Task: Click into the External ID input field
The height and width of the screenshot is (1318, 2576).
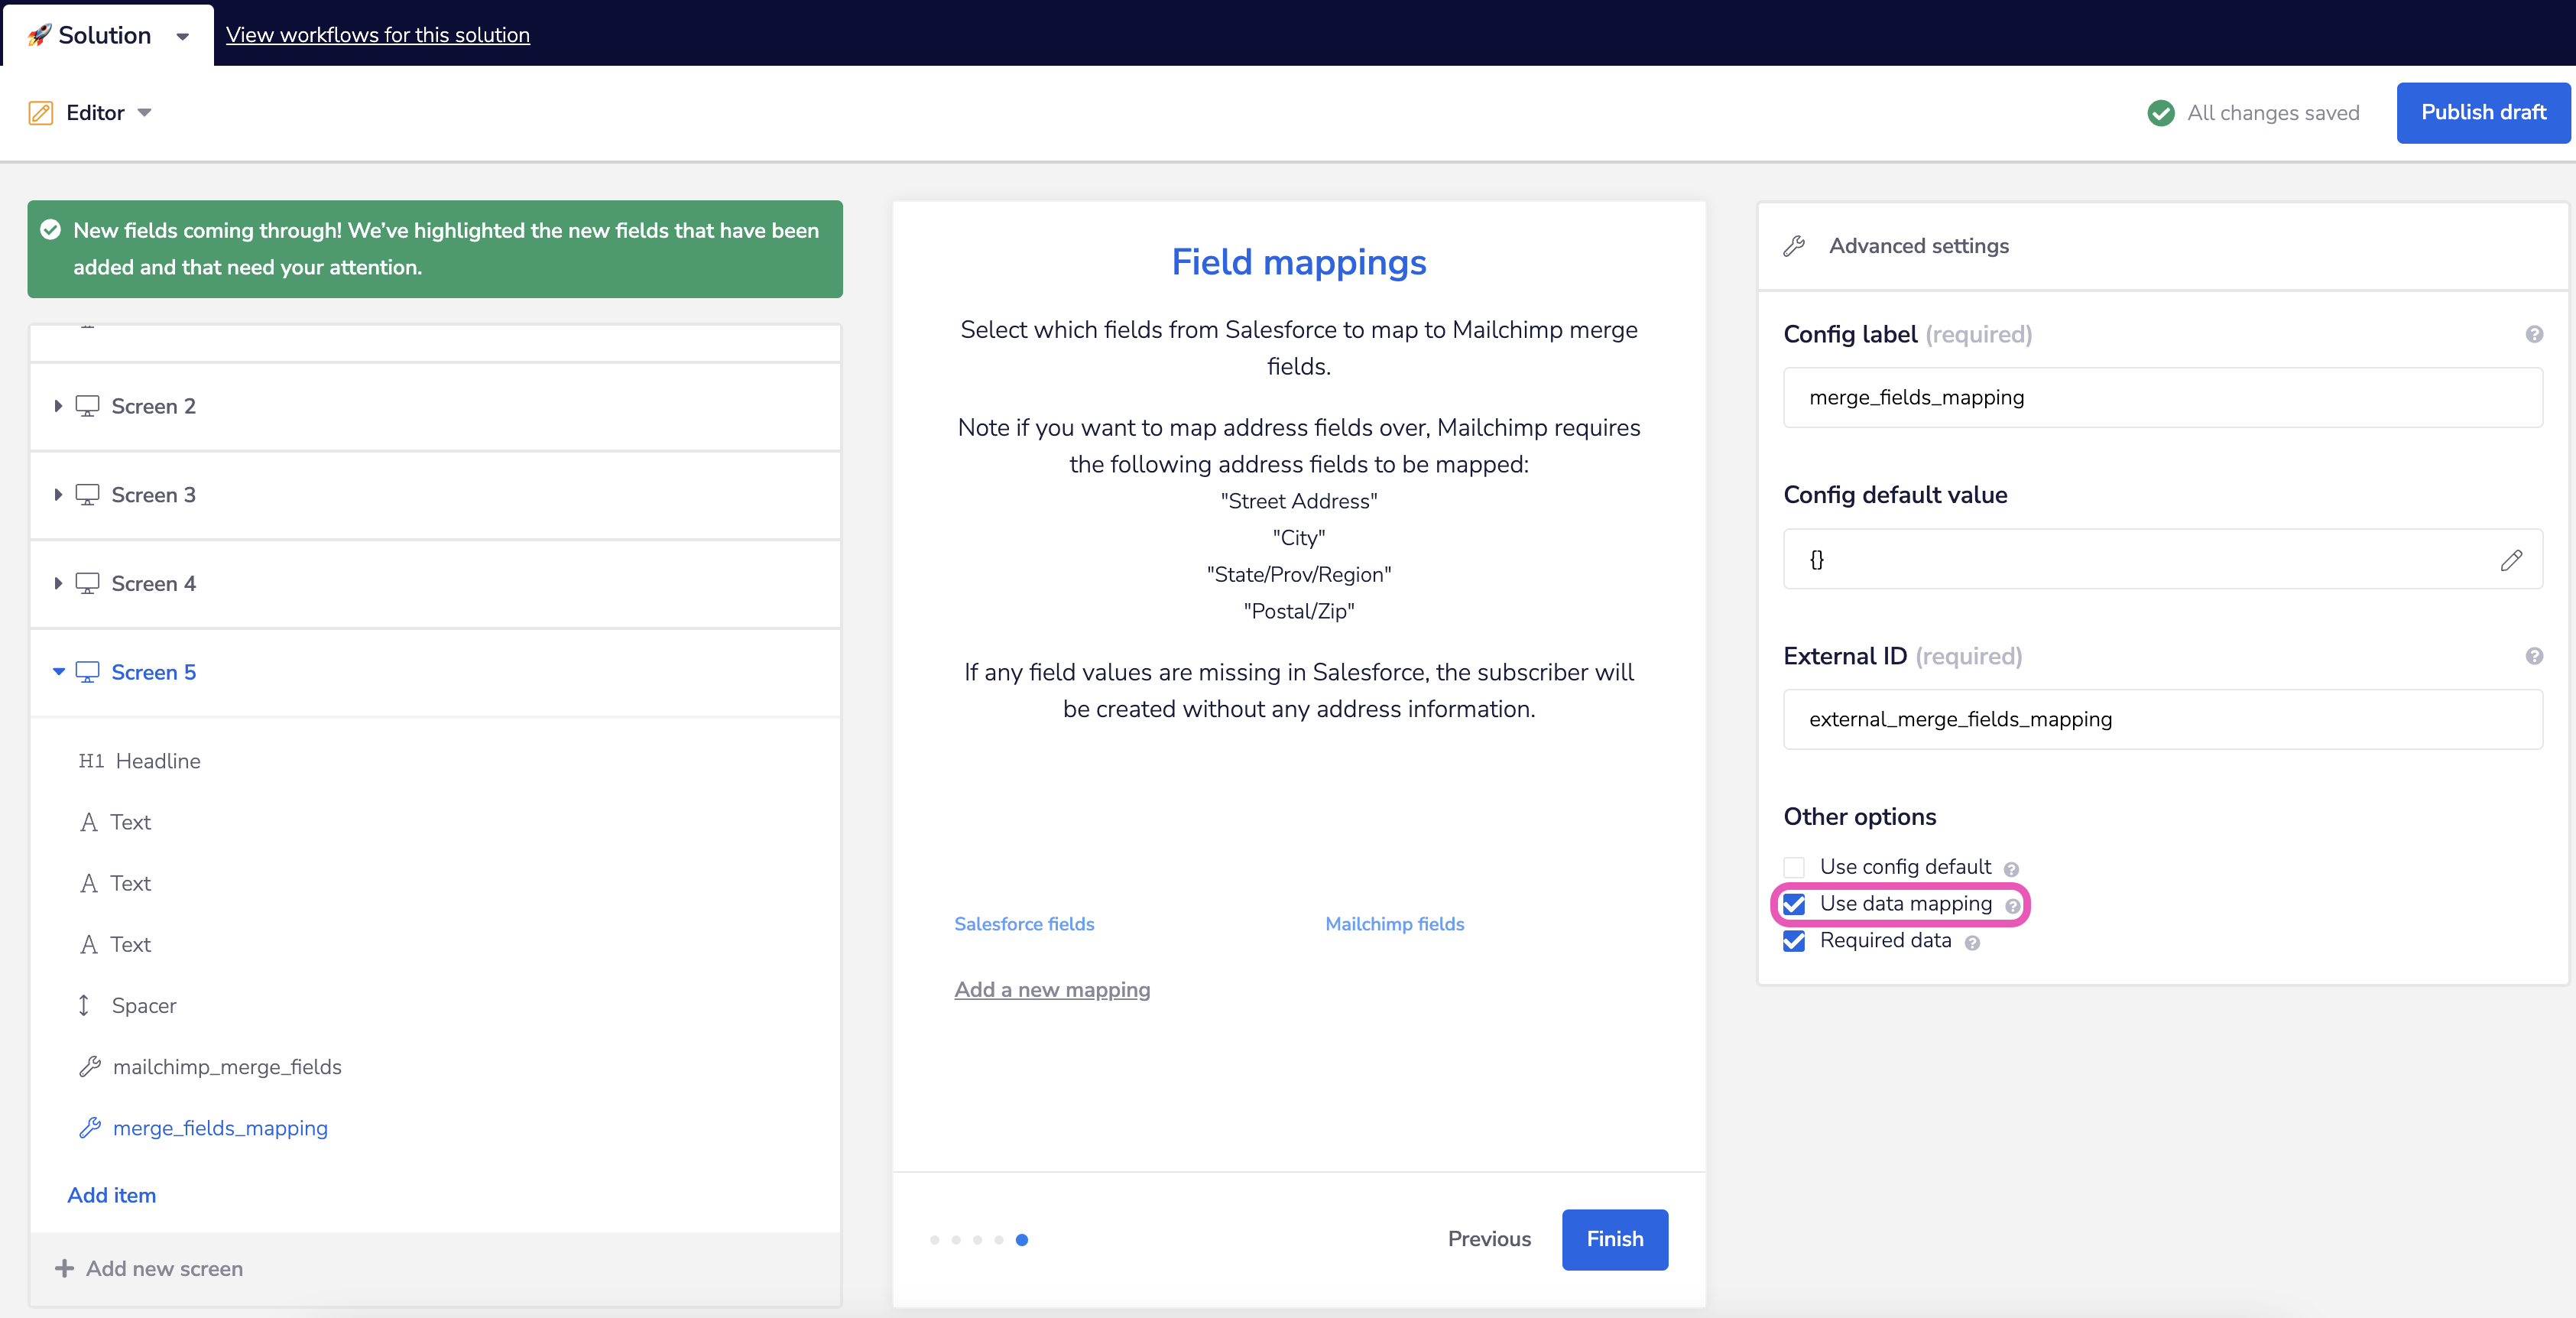Action: pyautogui.click(x=2162, y=720)
